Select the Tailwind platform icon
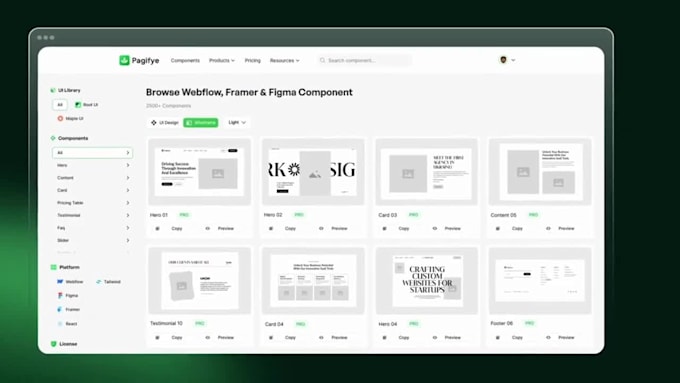This screenshot has height=383, width=680. [x=98, y=282]
